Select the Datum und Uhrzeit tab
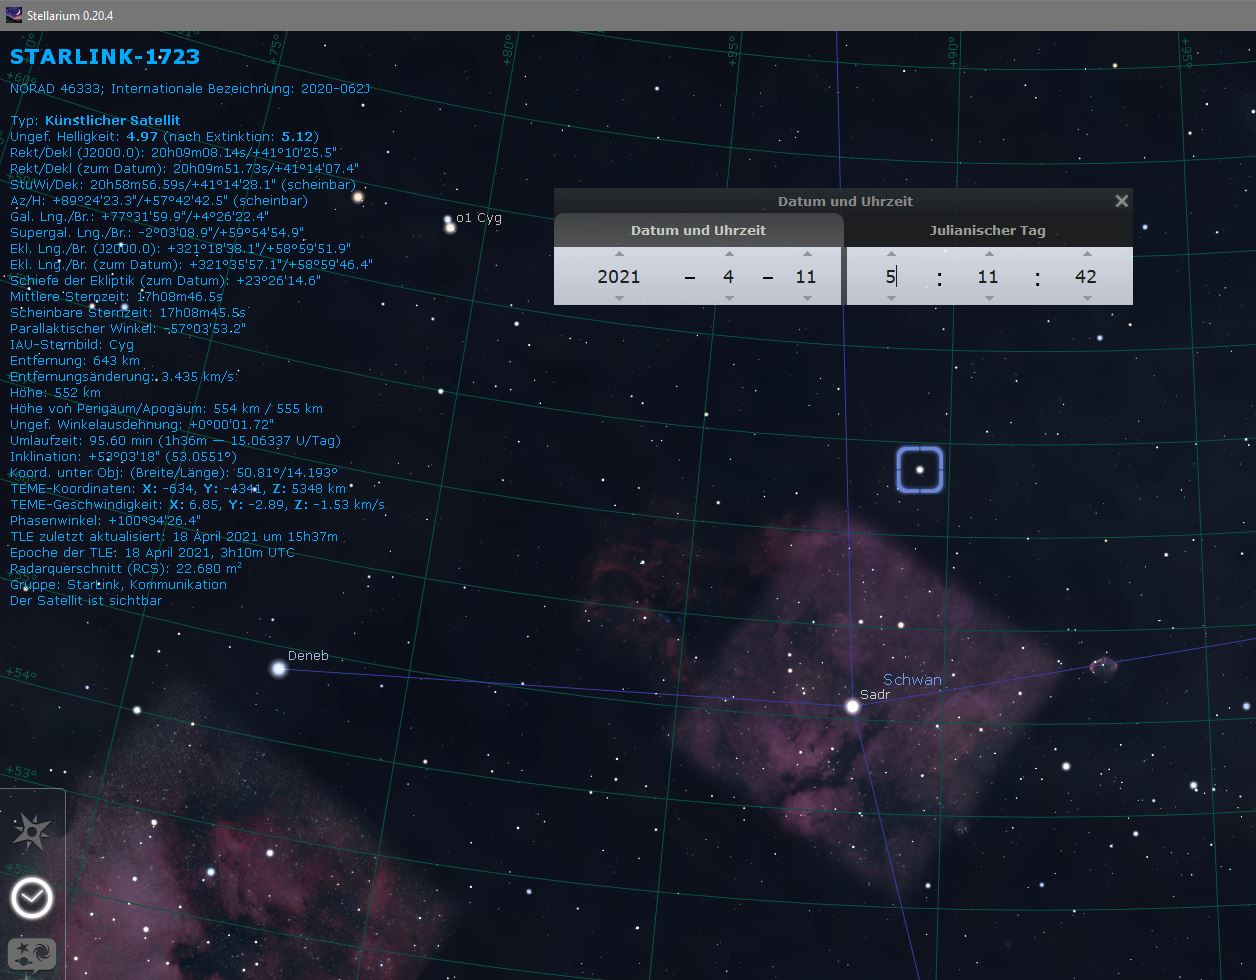 click(x=698, y=230)
